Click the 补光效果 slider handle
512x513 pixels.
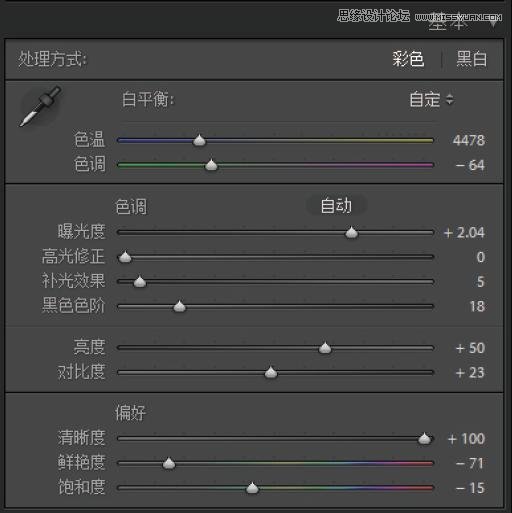pos(140,282)
